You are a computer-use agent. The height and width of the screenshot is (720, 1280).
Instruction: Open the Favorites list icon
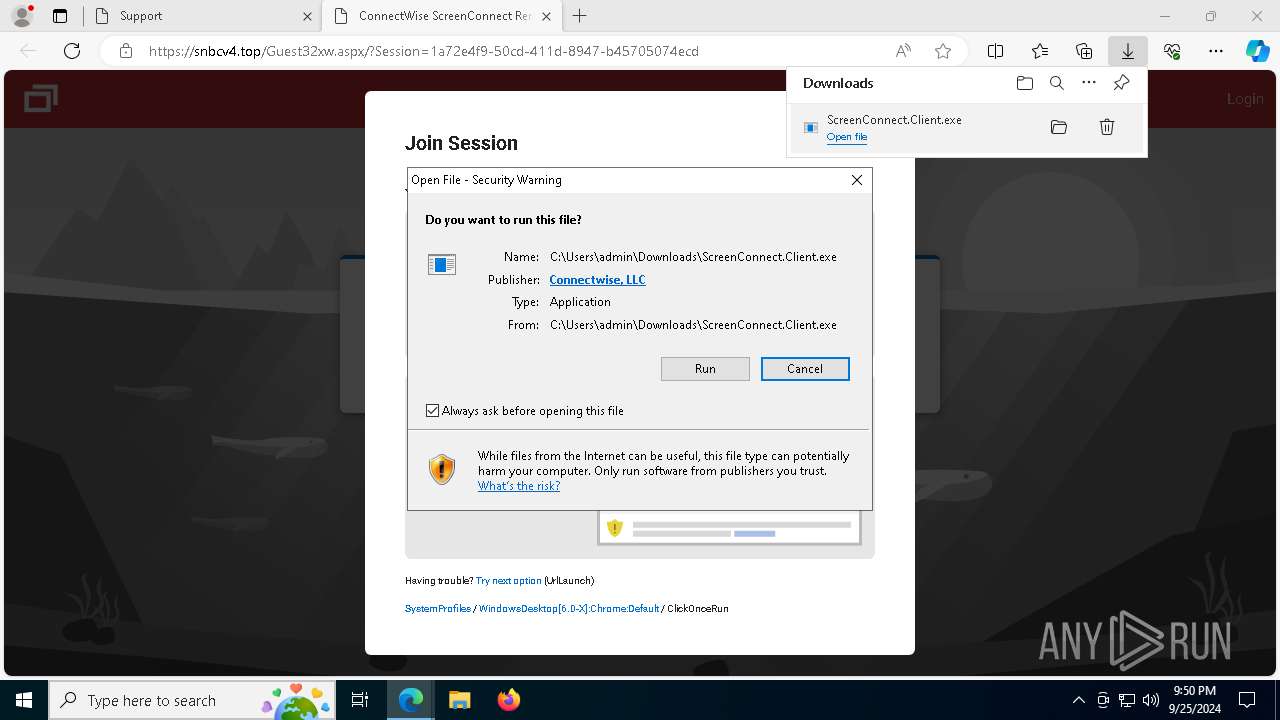[x=1040, y=51]
